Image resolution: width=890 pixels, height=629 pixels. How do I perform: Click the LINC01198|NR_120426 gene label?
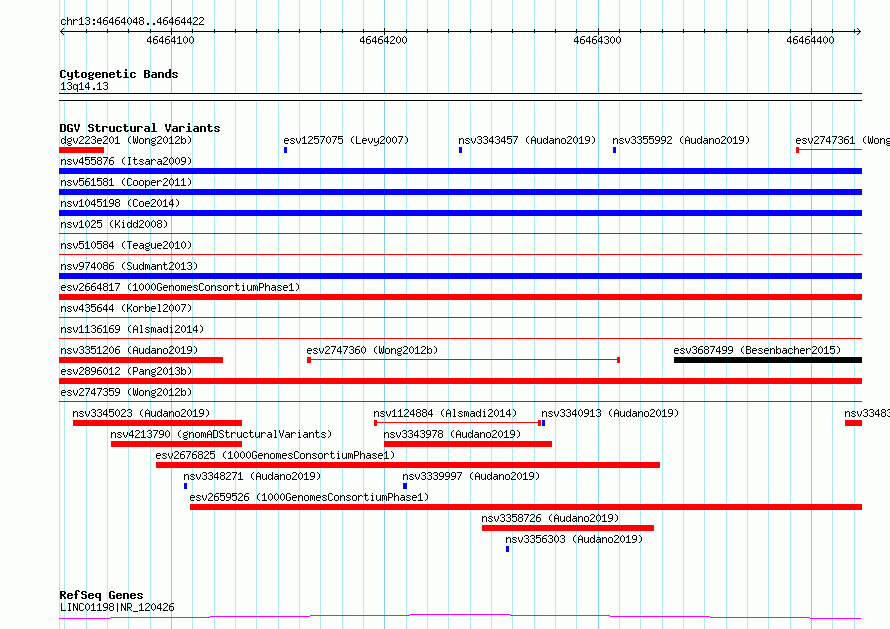tap(117, 607)
